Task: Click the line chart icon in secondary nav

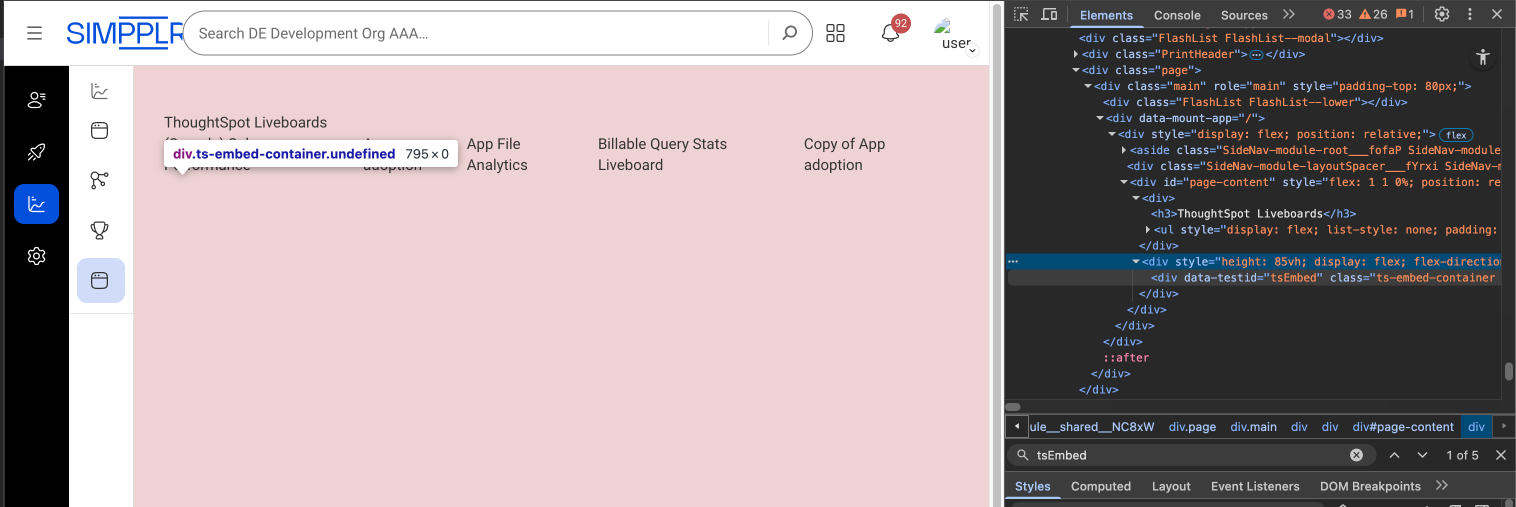Action: click(x=100, y=91)
